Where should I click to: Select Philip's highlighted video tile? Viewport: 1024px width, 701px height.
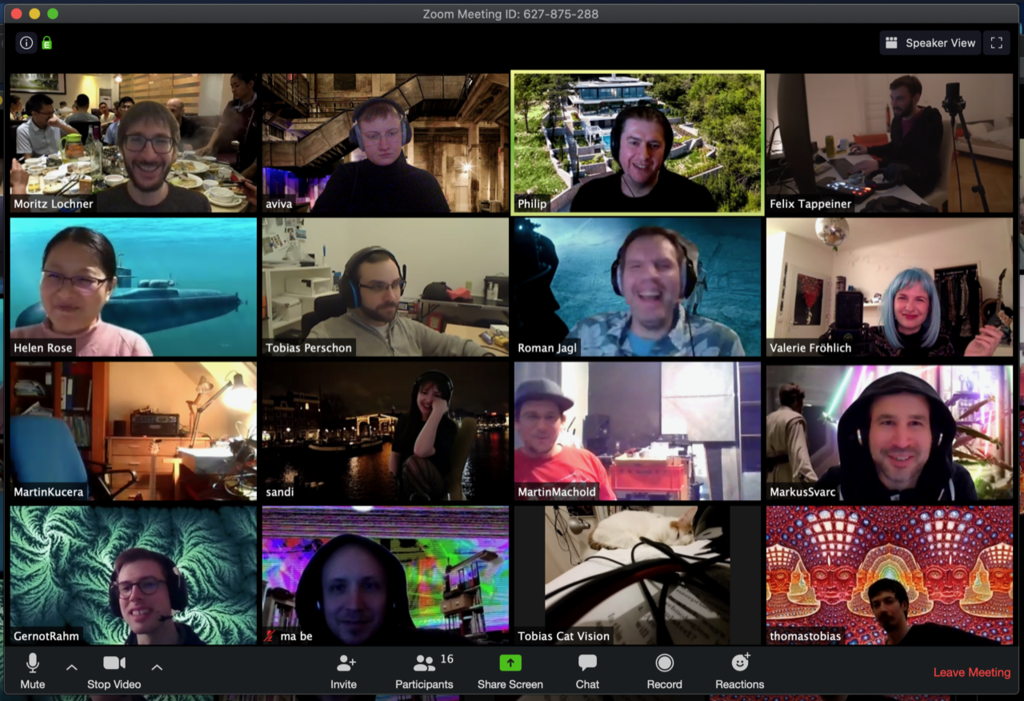(637, 142)
